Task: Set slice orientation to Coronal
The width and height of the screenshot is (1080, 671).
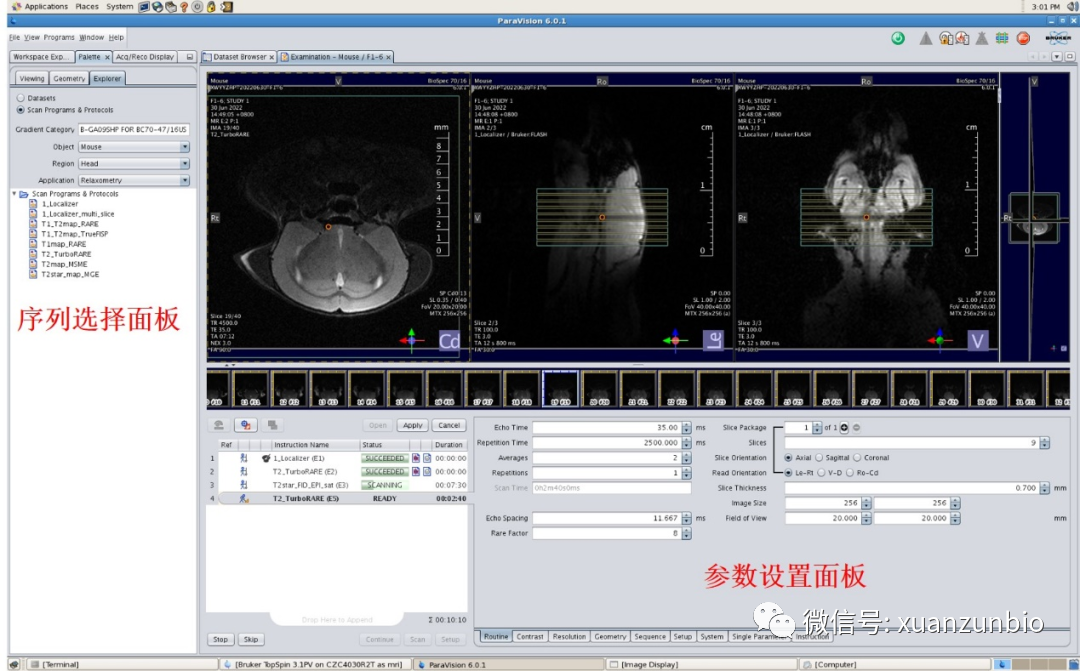Action: 858,457
